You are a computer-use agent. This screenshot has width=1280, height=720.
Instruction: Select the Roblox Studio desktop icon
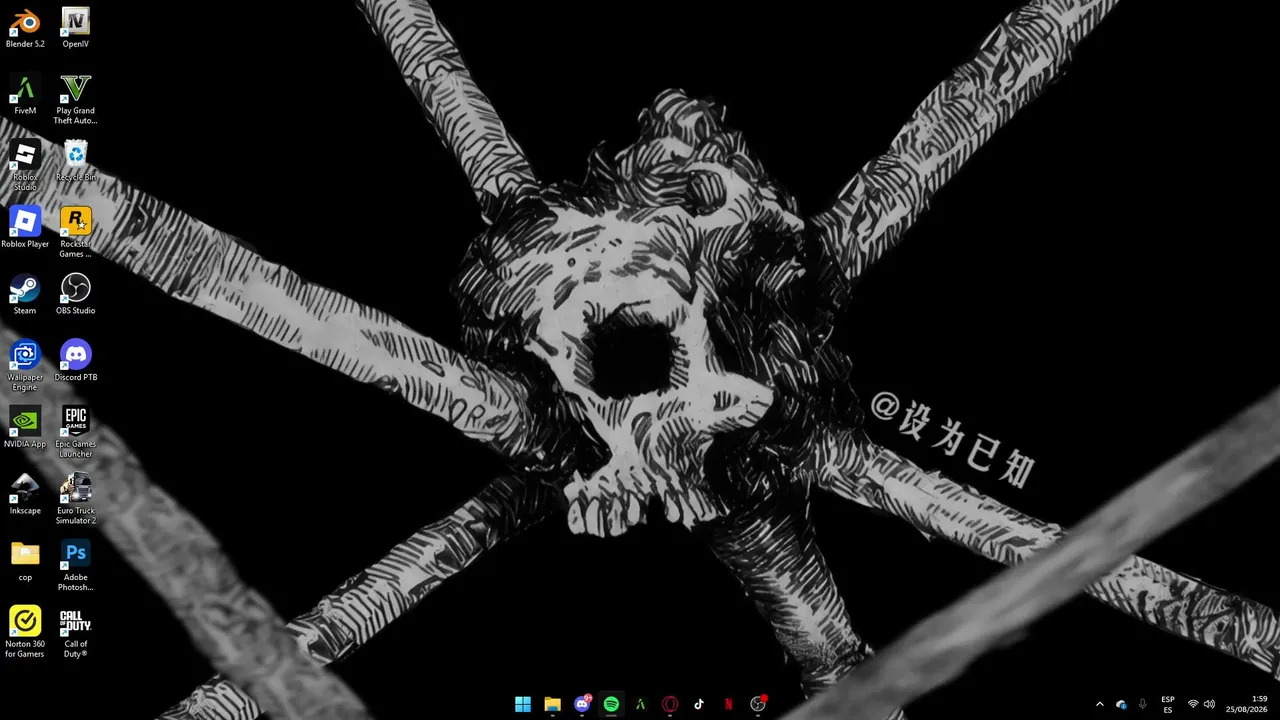[x=25, y=166]
